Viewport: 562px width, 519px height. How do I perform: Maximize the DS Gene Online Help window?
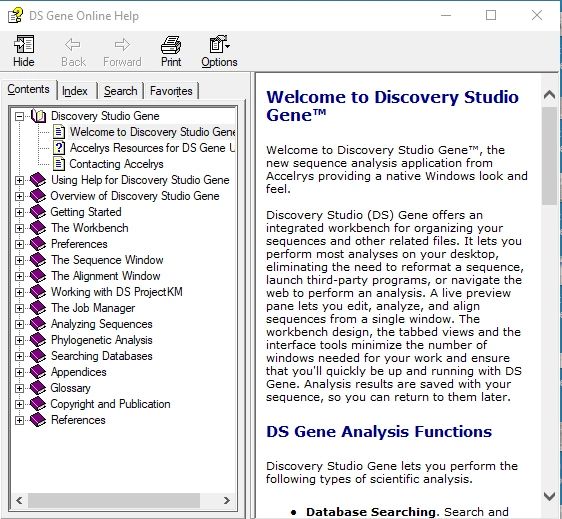coord(491,15)
